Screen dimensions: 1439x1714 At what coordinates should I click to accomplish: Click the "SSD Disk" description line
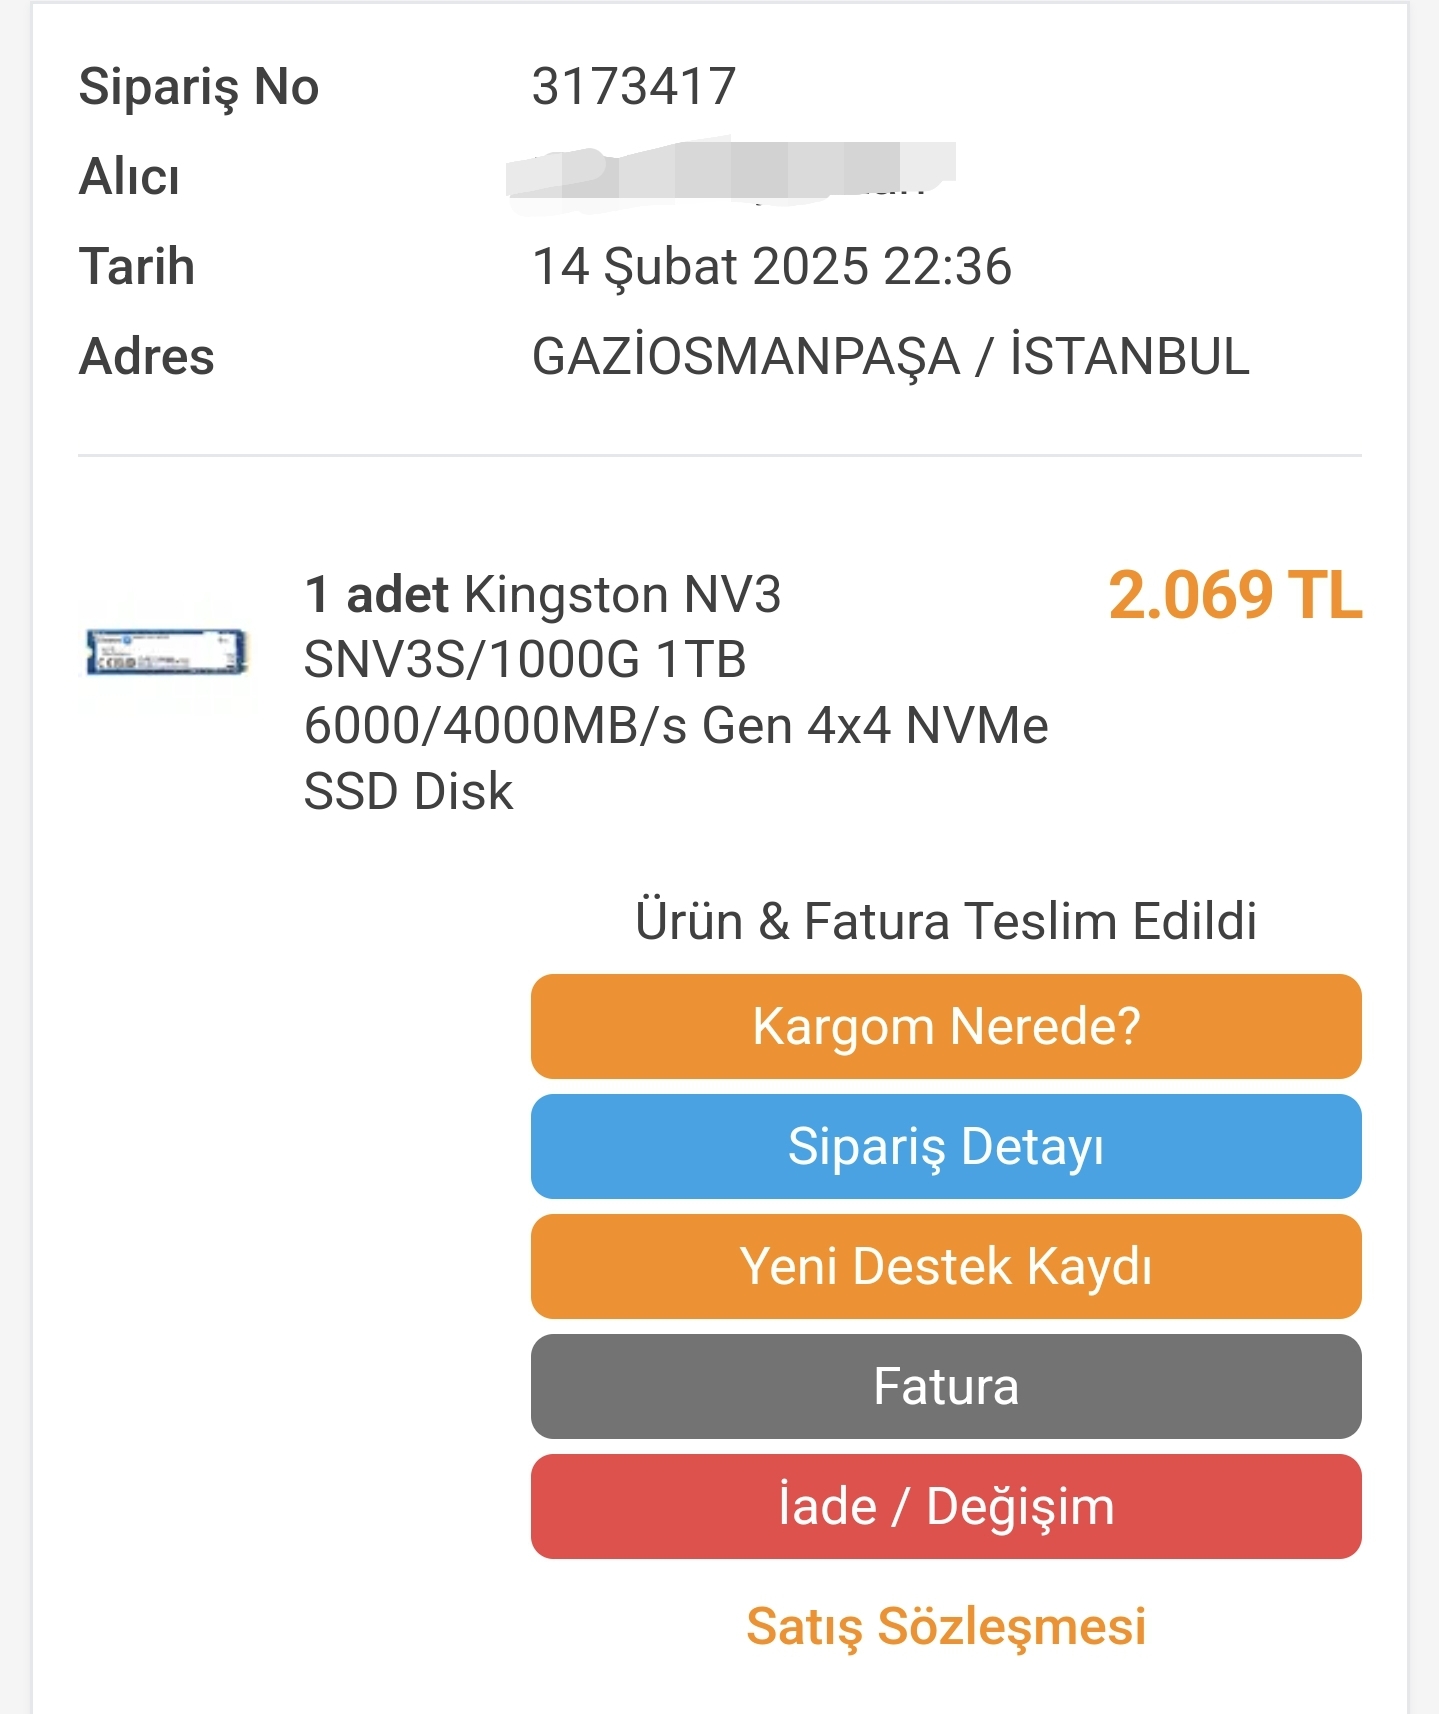click(408, 792)
